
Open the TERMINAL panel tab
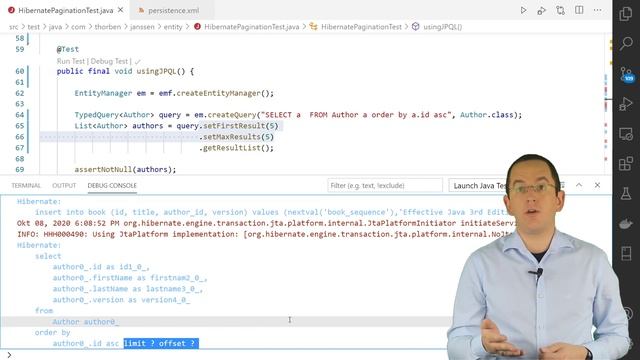click(26, 185)
